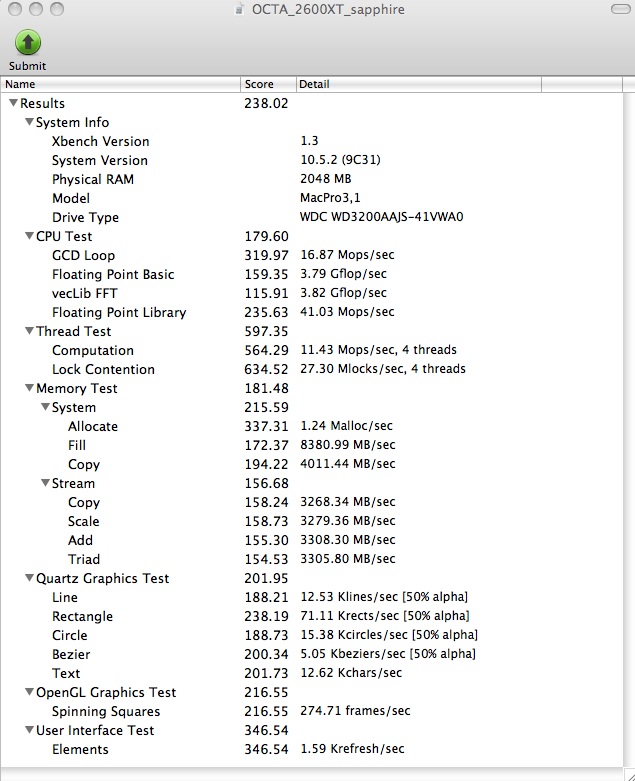Select the Elements row
The height and width of the screenshot is (781, 635).
(x=311, y=749)
